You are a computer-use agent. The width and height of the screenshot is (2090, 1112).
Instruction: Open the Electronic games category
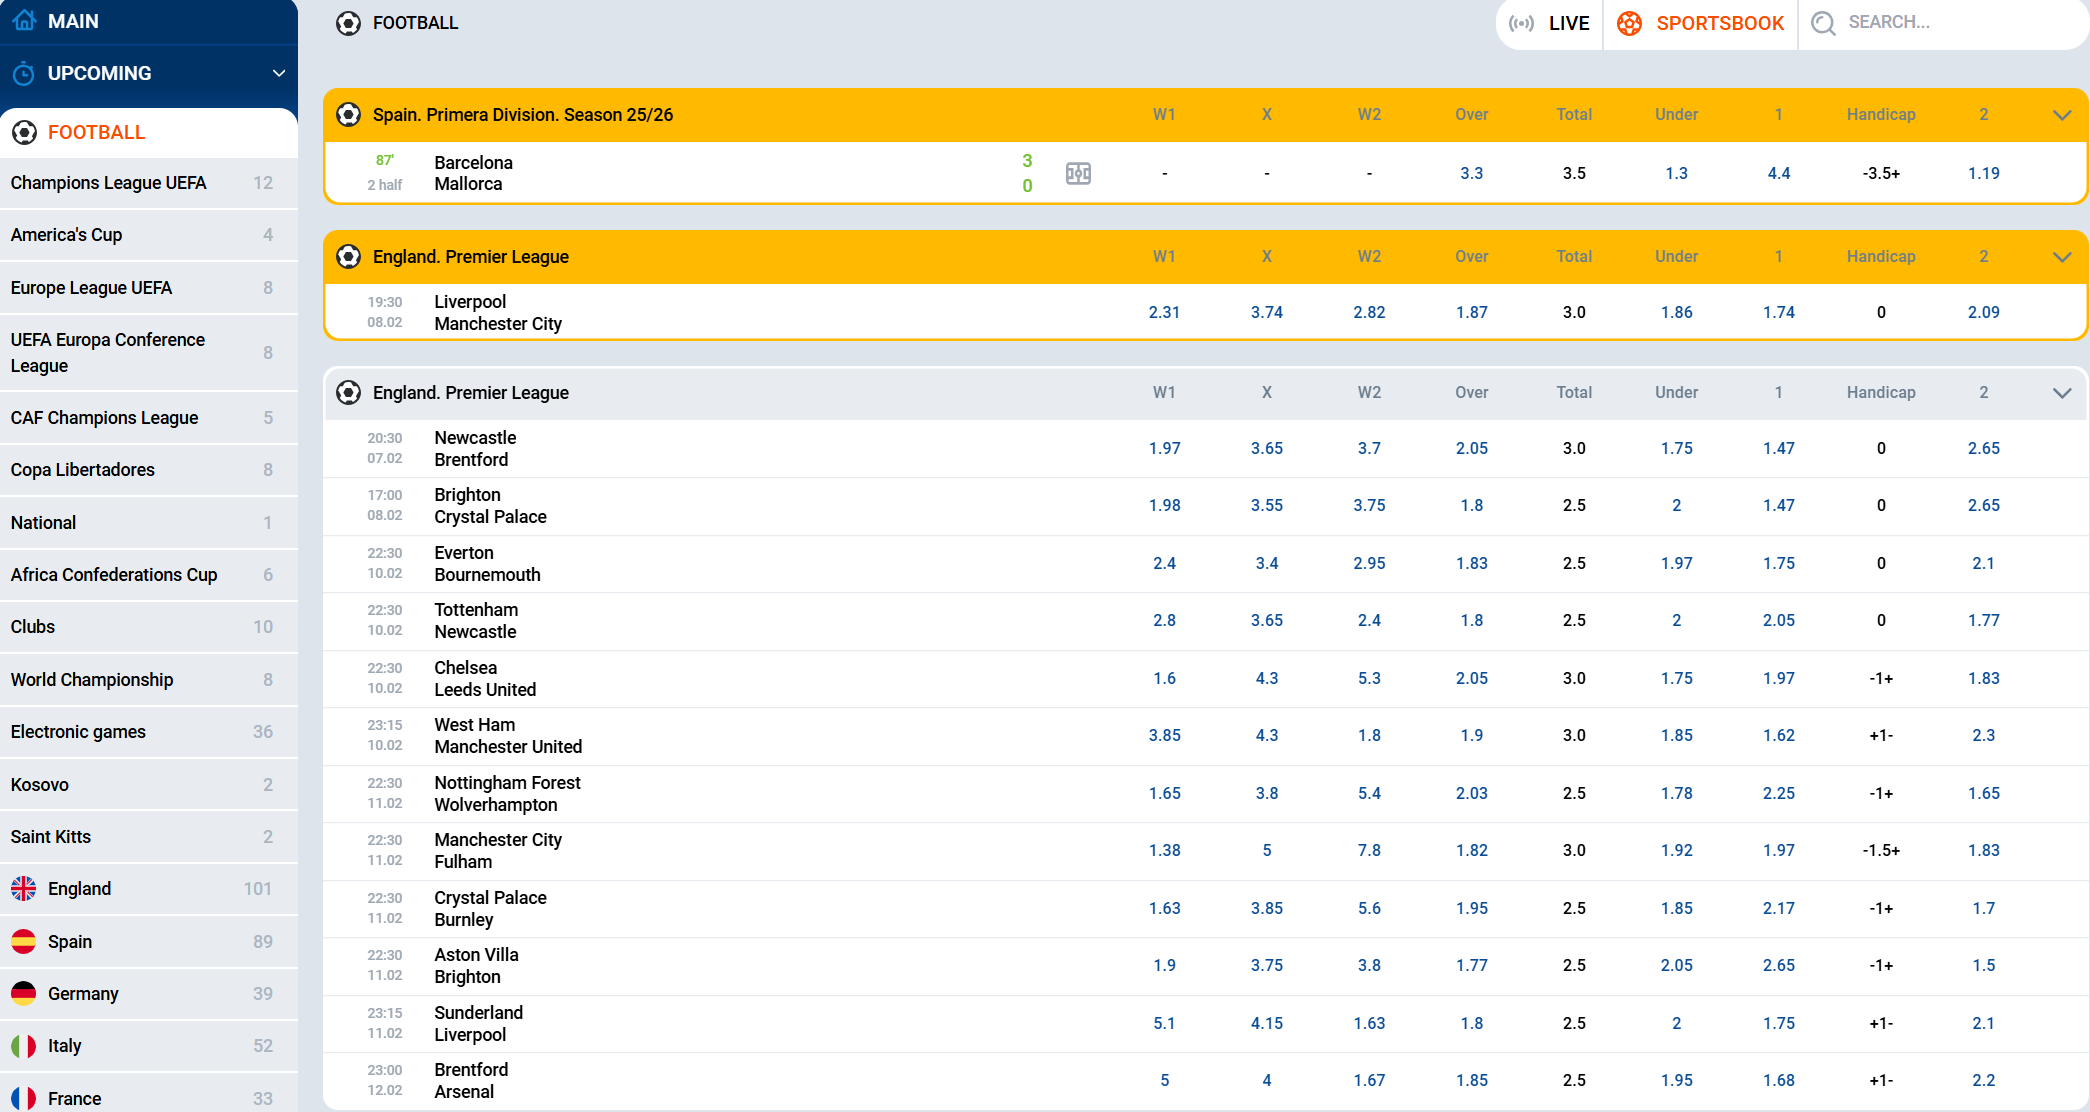tap(78, 731)
